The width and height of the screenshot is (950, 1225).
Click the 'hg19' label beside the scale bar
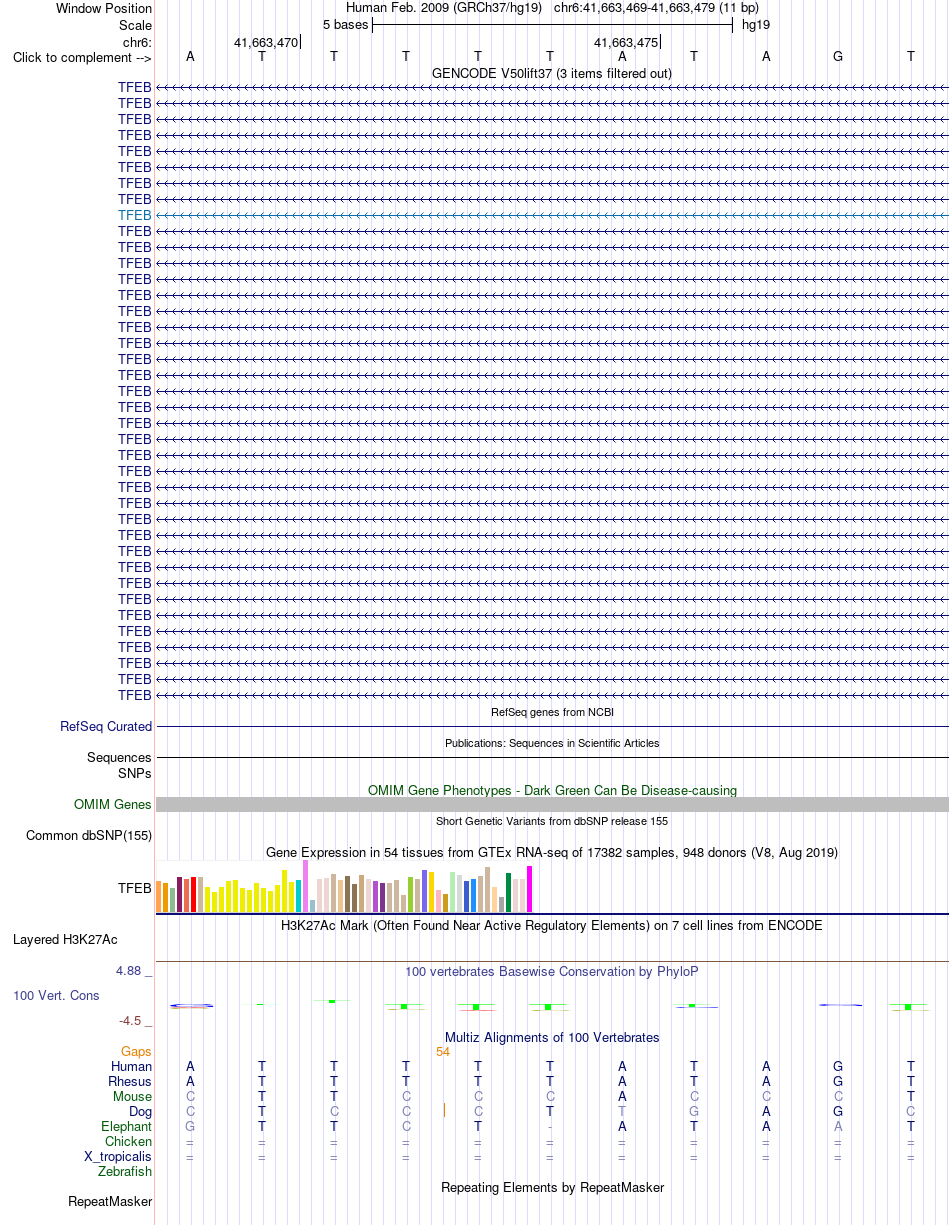pos(756,25)
